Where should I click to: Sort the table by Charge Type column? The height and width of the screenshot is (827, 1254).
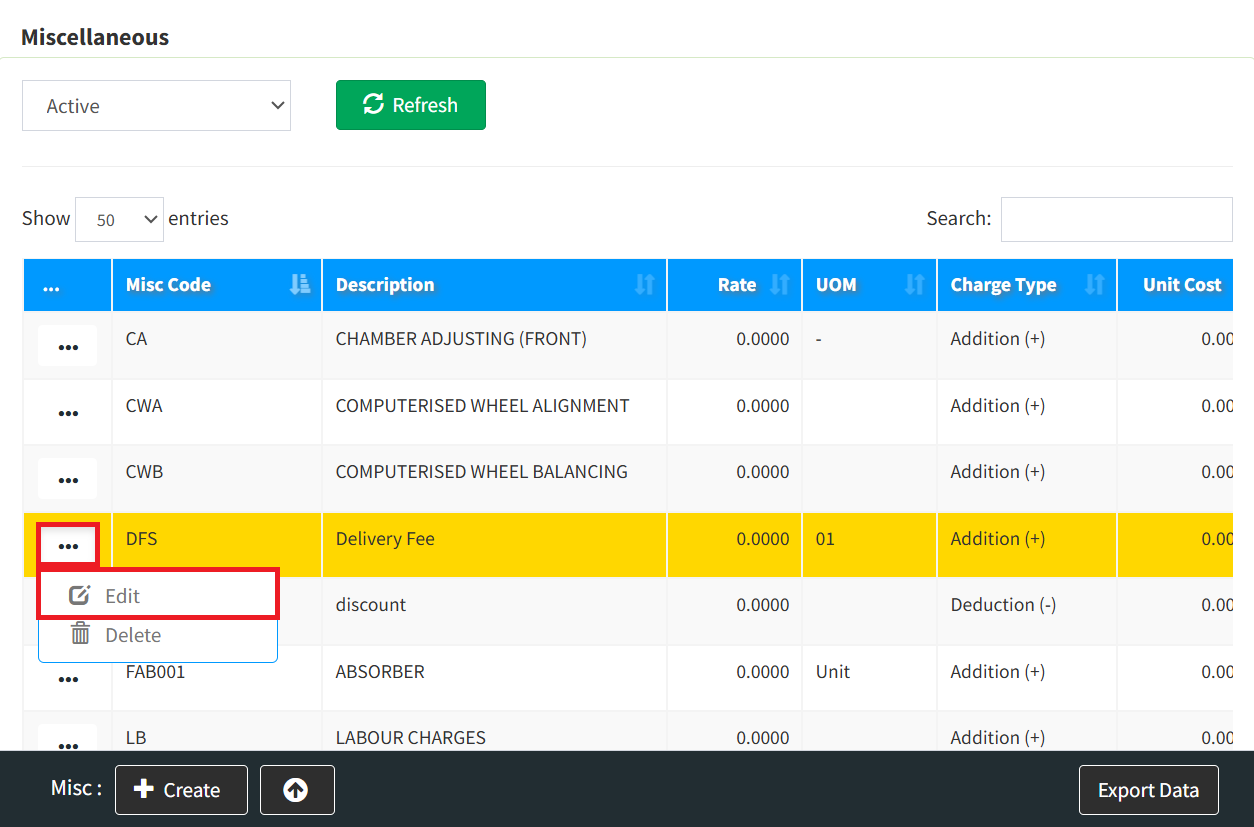click(x=1094, y=285)
